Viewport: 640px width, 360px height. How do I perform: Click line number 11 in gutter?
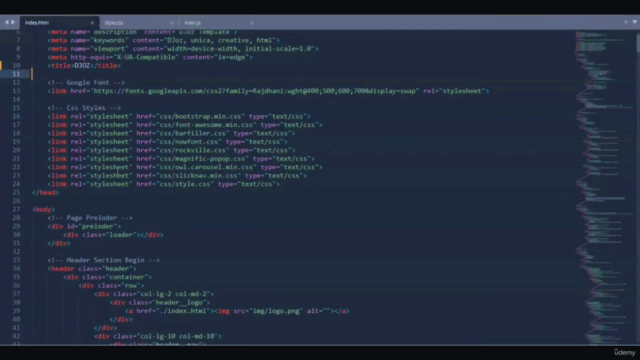(16, 74)
